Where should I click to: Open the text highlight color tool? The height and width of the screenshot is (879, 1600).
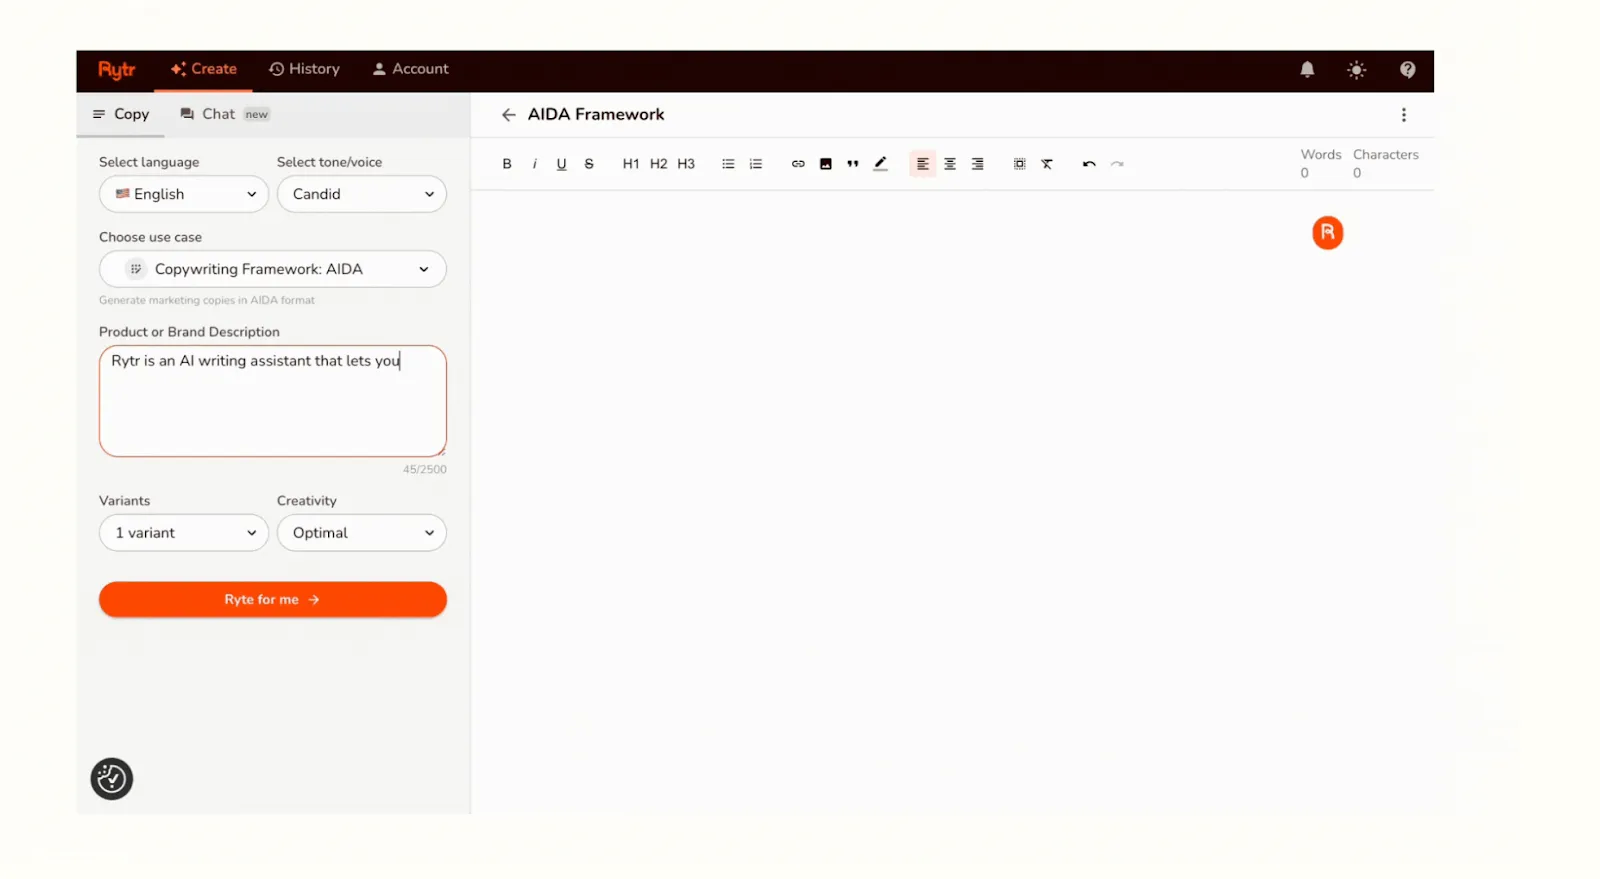880,164
